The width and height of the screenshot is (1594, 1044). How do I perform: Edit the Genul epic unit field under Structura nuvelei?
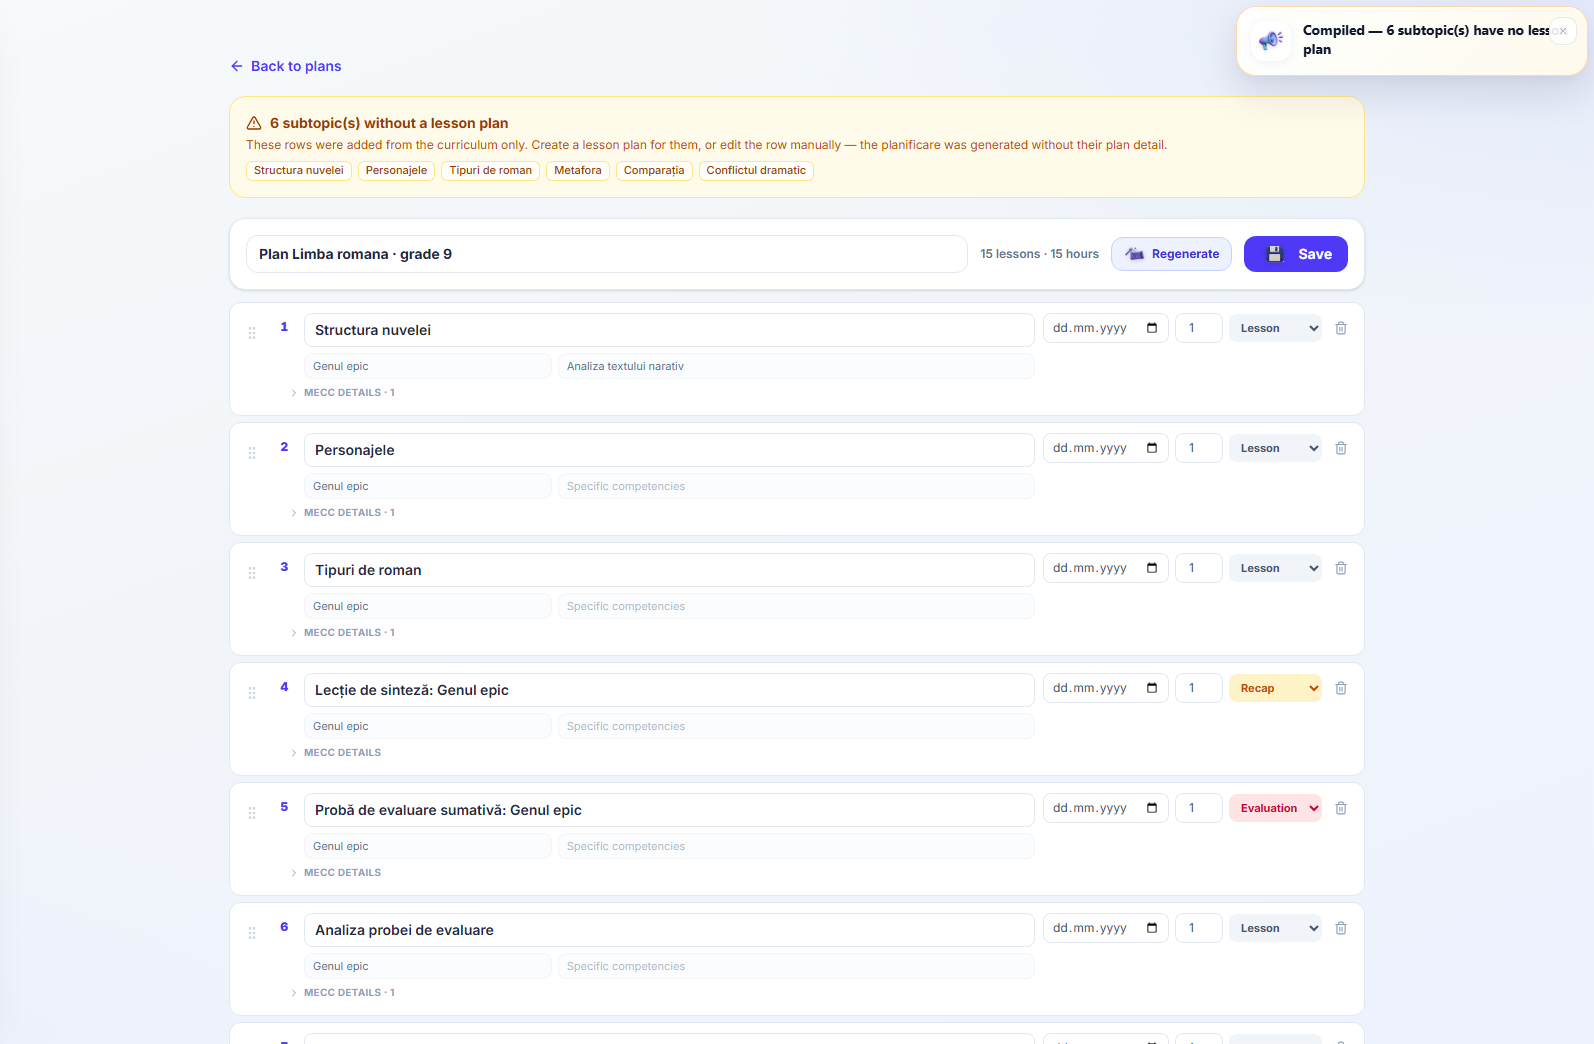(x=428, y=366)
